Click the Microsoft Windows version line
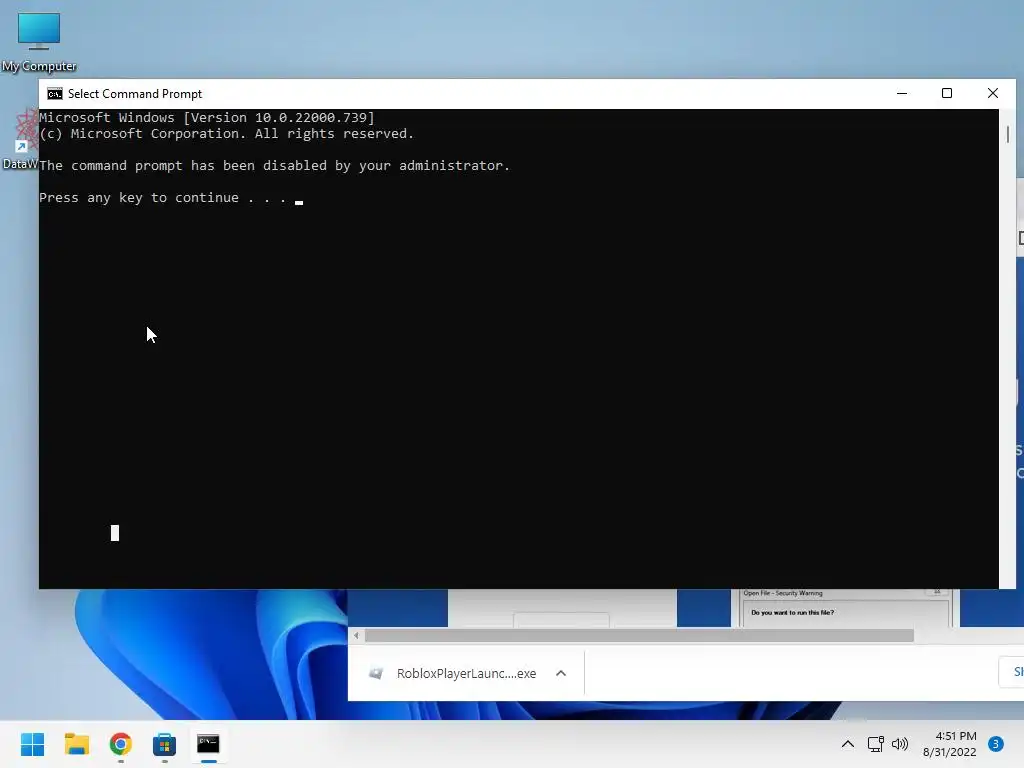The height and width of the screenshot is (768, 1024). (x=207, y=118)
